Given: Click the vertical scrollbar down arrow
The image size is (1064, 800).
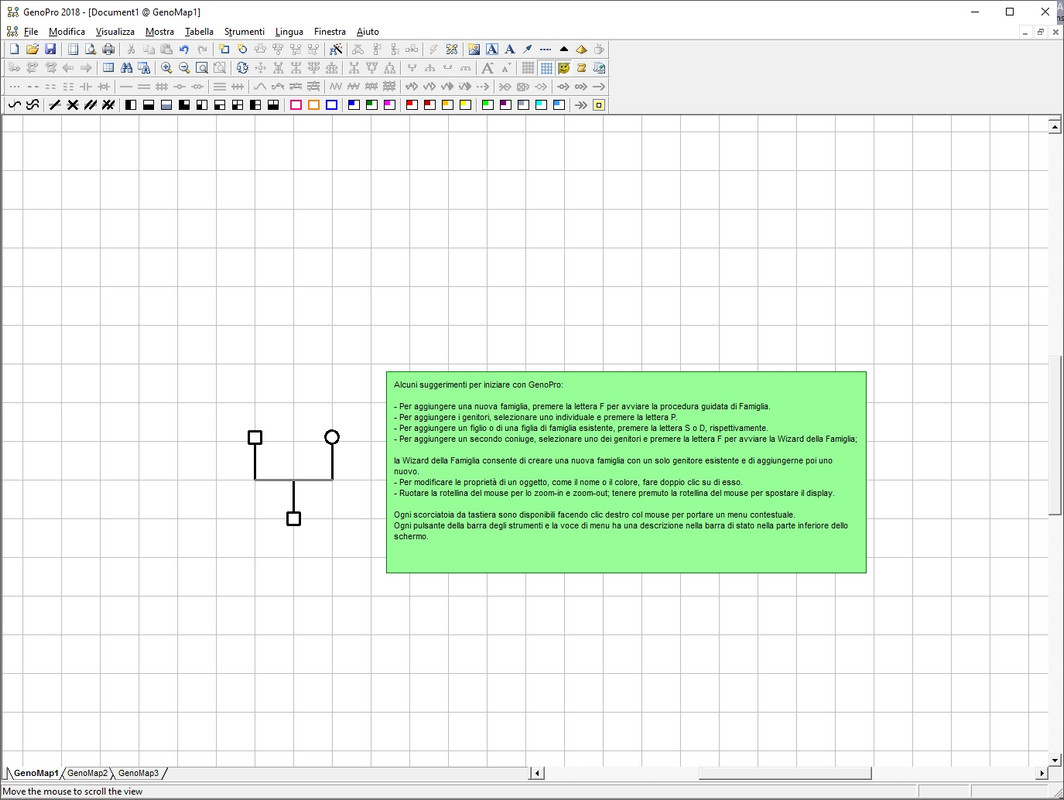Looking at the screenshot, I should click(x=1054, y=760).
